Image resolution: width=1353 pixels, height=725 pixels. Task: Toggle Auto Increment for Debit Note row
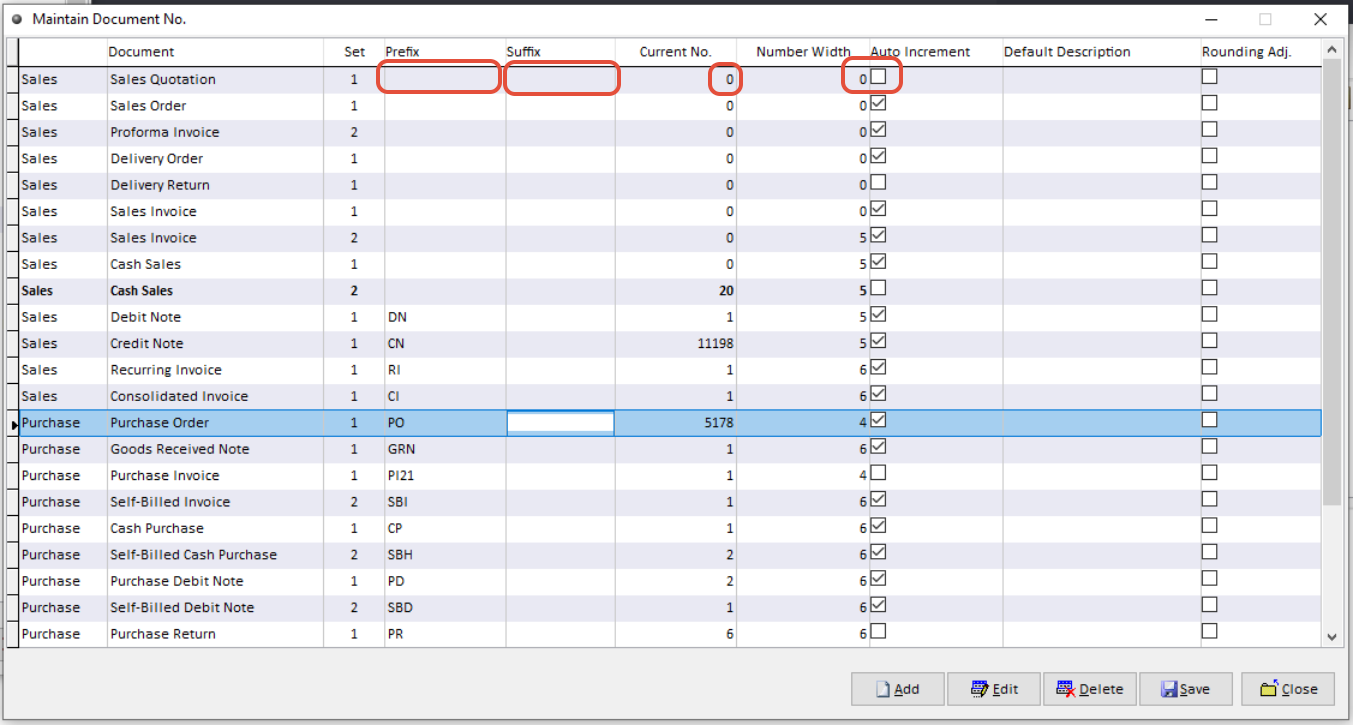(878, 314)
